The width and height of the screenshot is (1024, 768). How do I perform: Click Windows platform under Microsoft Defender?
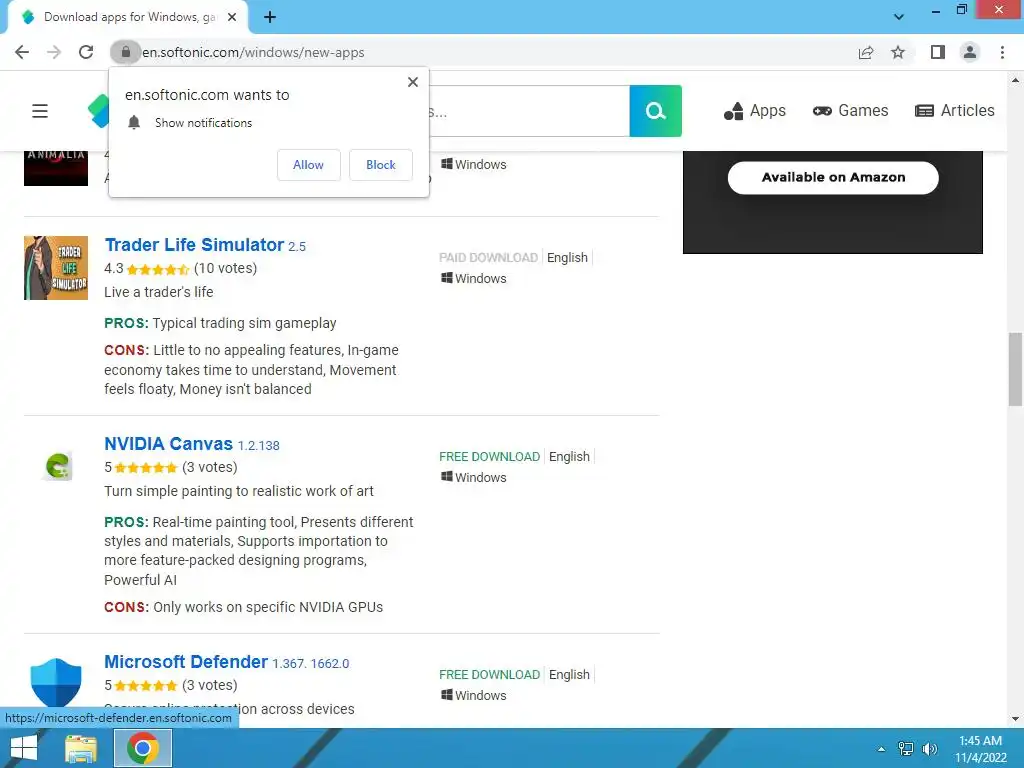(x=474, y=696)
